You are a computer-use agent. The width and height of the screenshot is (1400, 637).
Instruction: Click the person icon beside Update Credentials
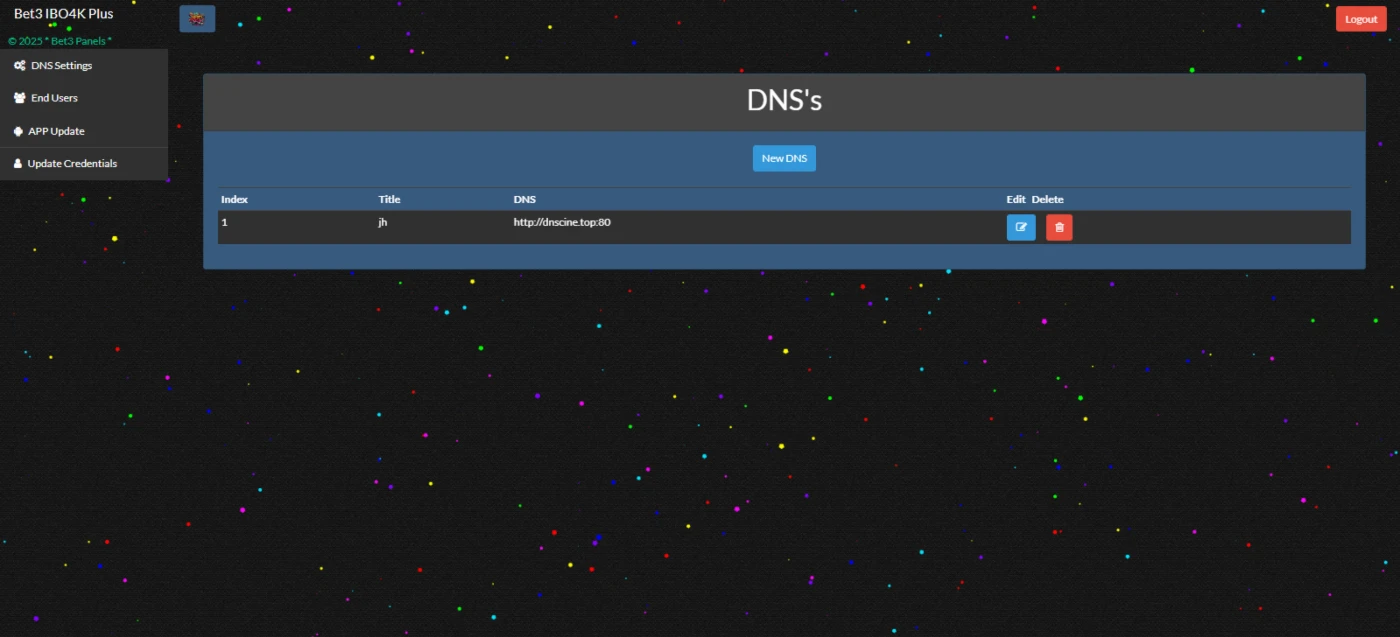click(18, 163)
